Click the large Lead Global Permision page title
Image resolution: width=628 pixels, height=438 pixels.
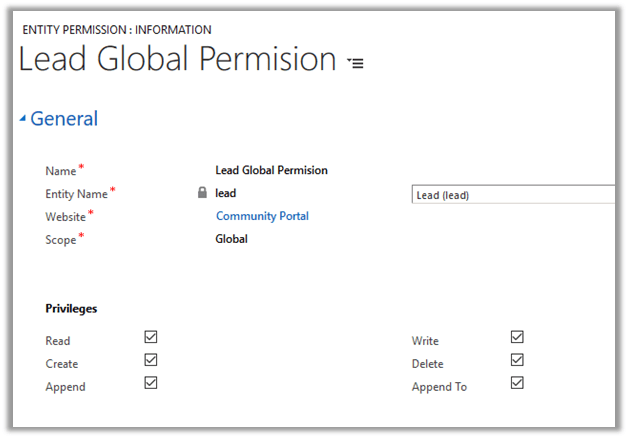[177, 60]
